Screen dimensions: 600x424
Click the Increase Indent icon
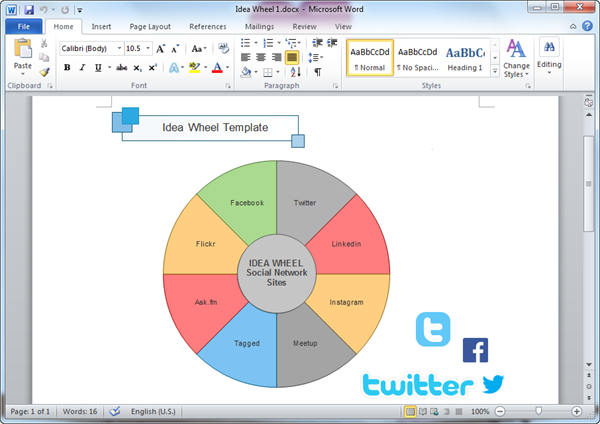pyautogui.click(x=332, y=42)
